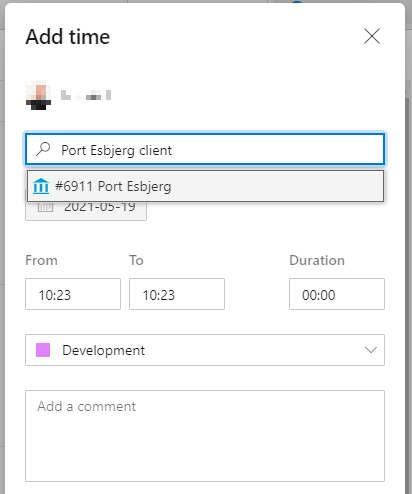Image resolution: width=412 pixels, height=494 pixels.
Task: Open the calendar icon date picker
Action: point(45,207)
